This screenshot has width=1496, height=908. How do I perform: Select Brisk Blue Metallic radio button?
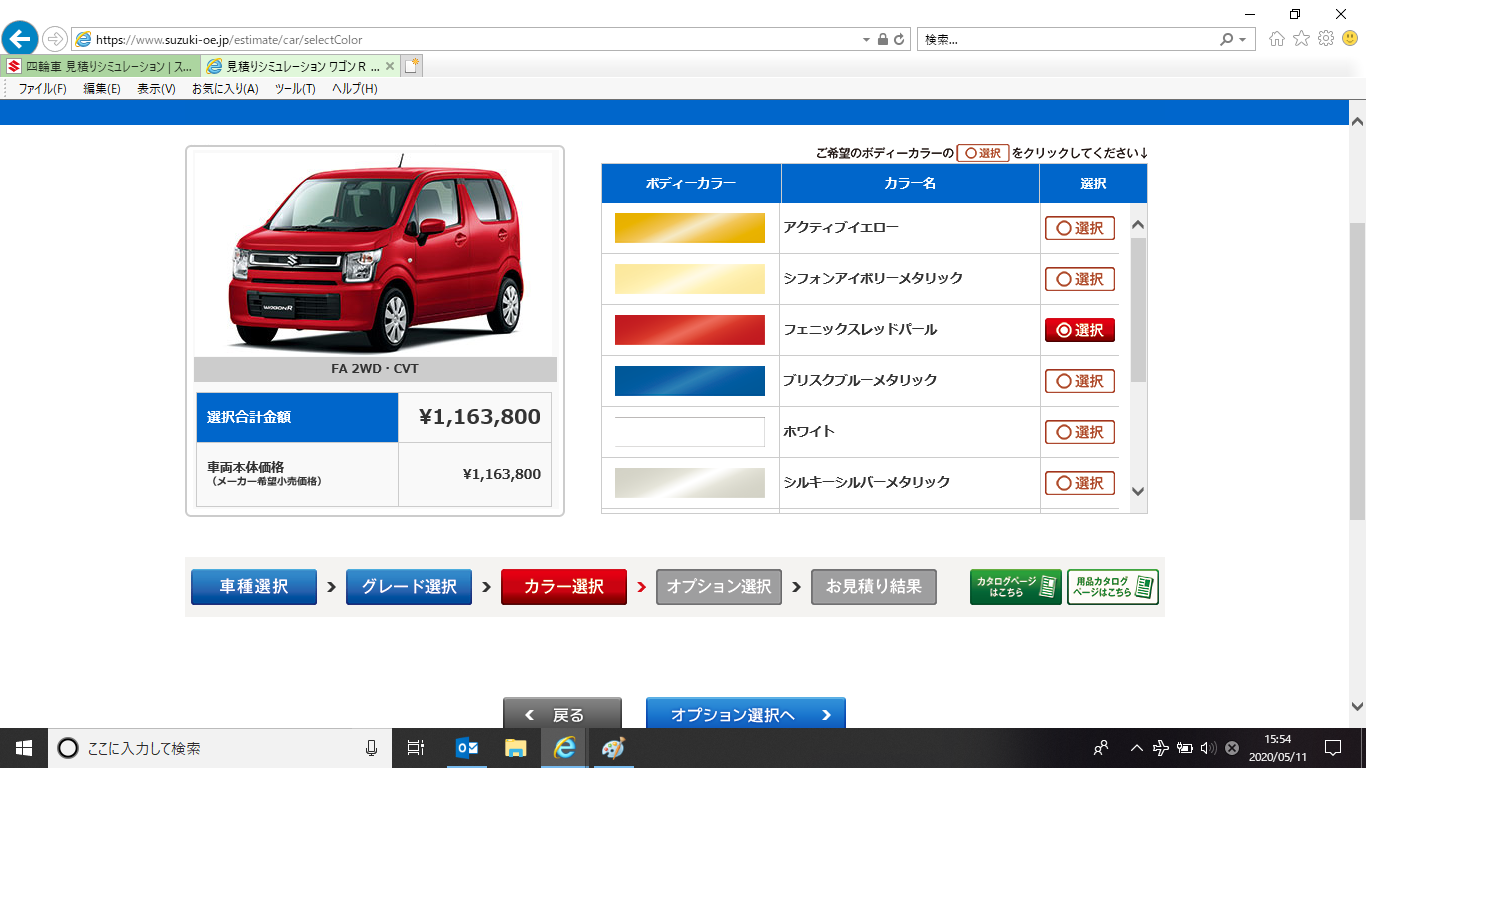1079,381
